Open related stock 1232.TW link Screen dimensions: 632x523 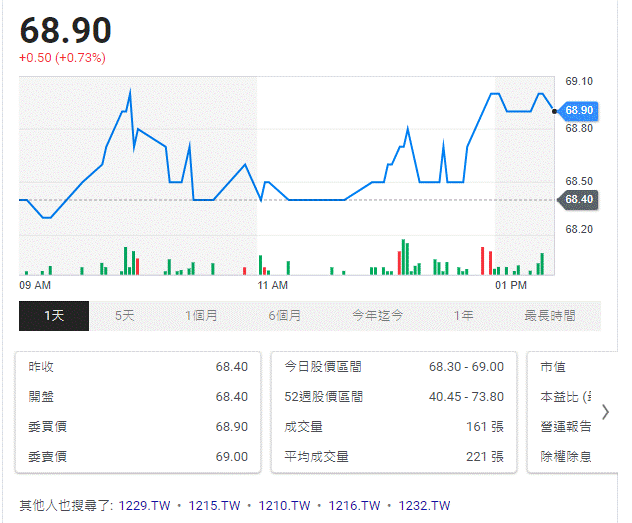point(424,505)
